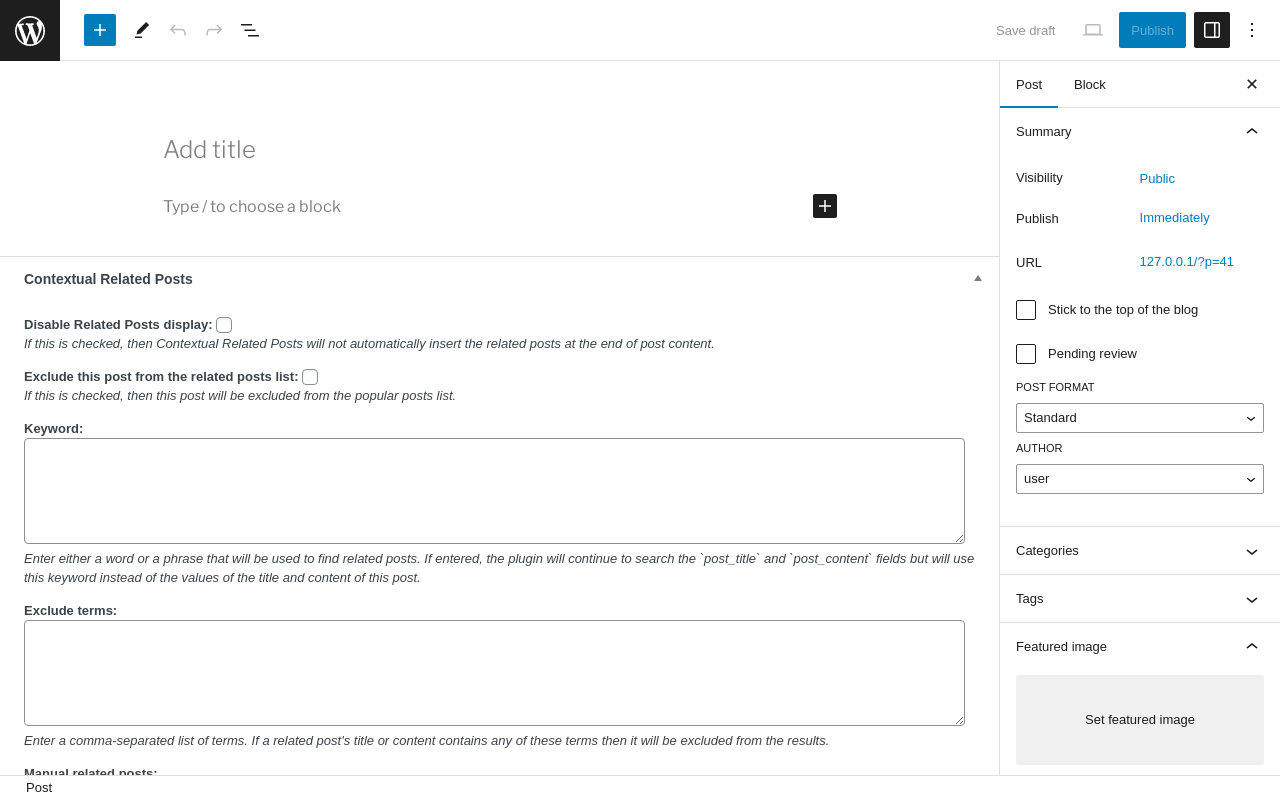Click the laptop preview icon

point(1093,30)
